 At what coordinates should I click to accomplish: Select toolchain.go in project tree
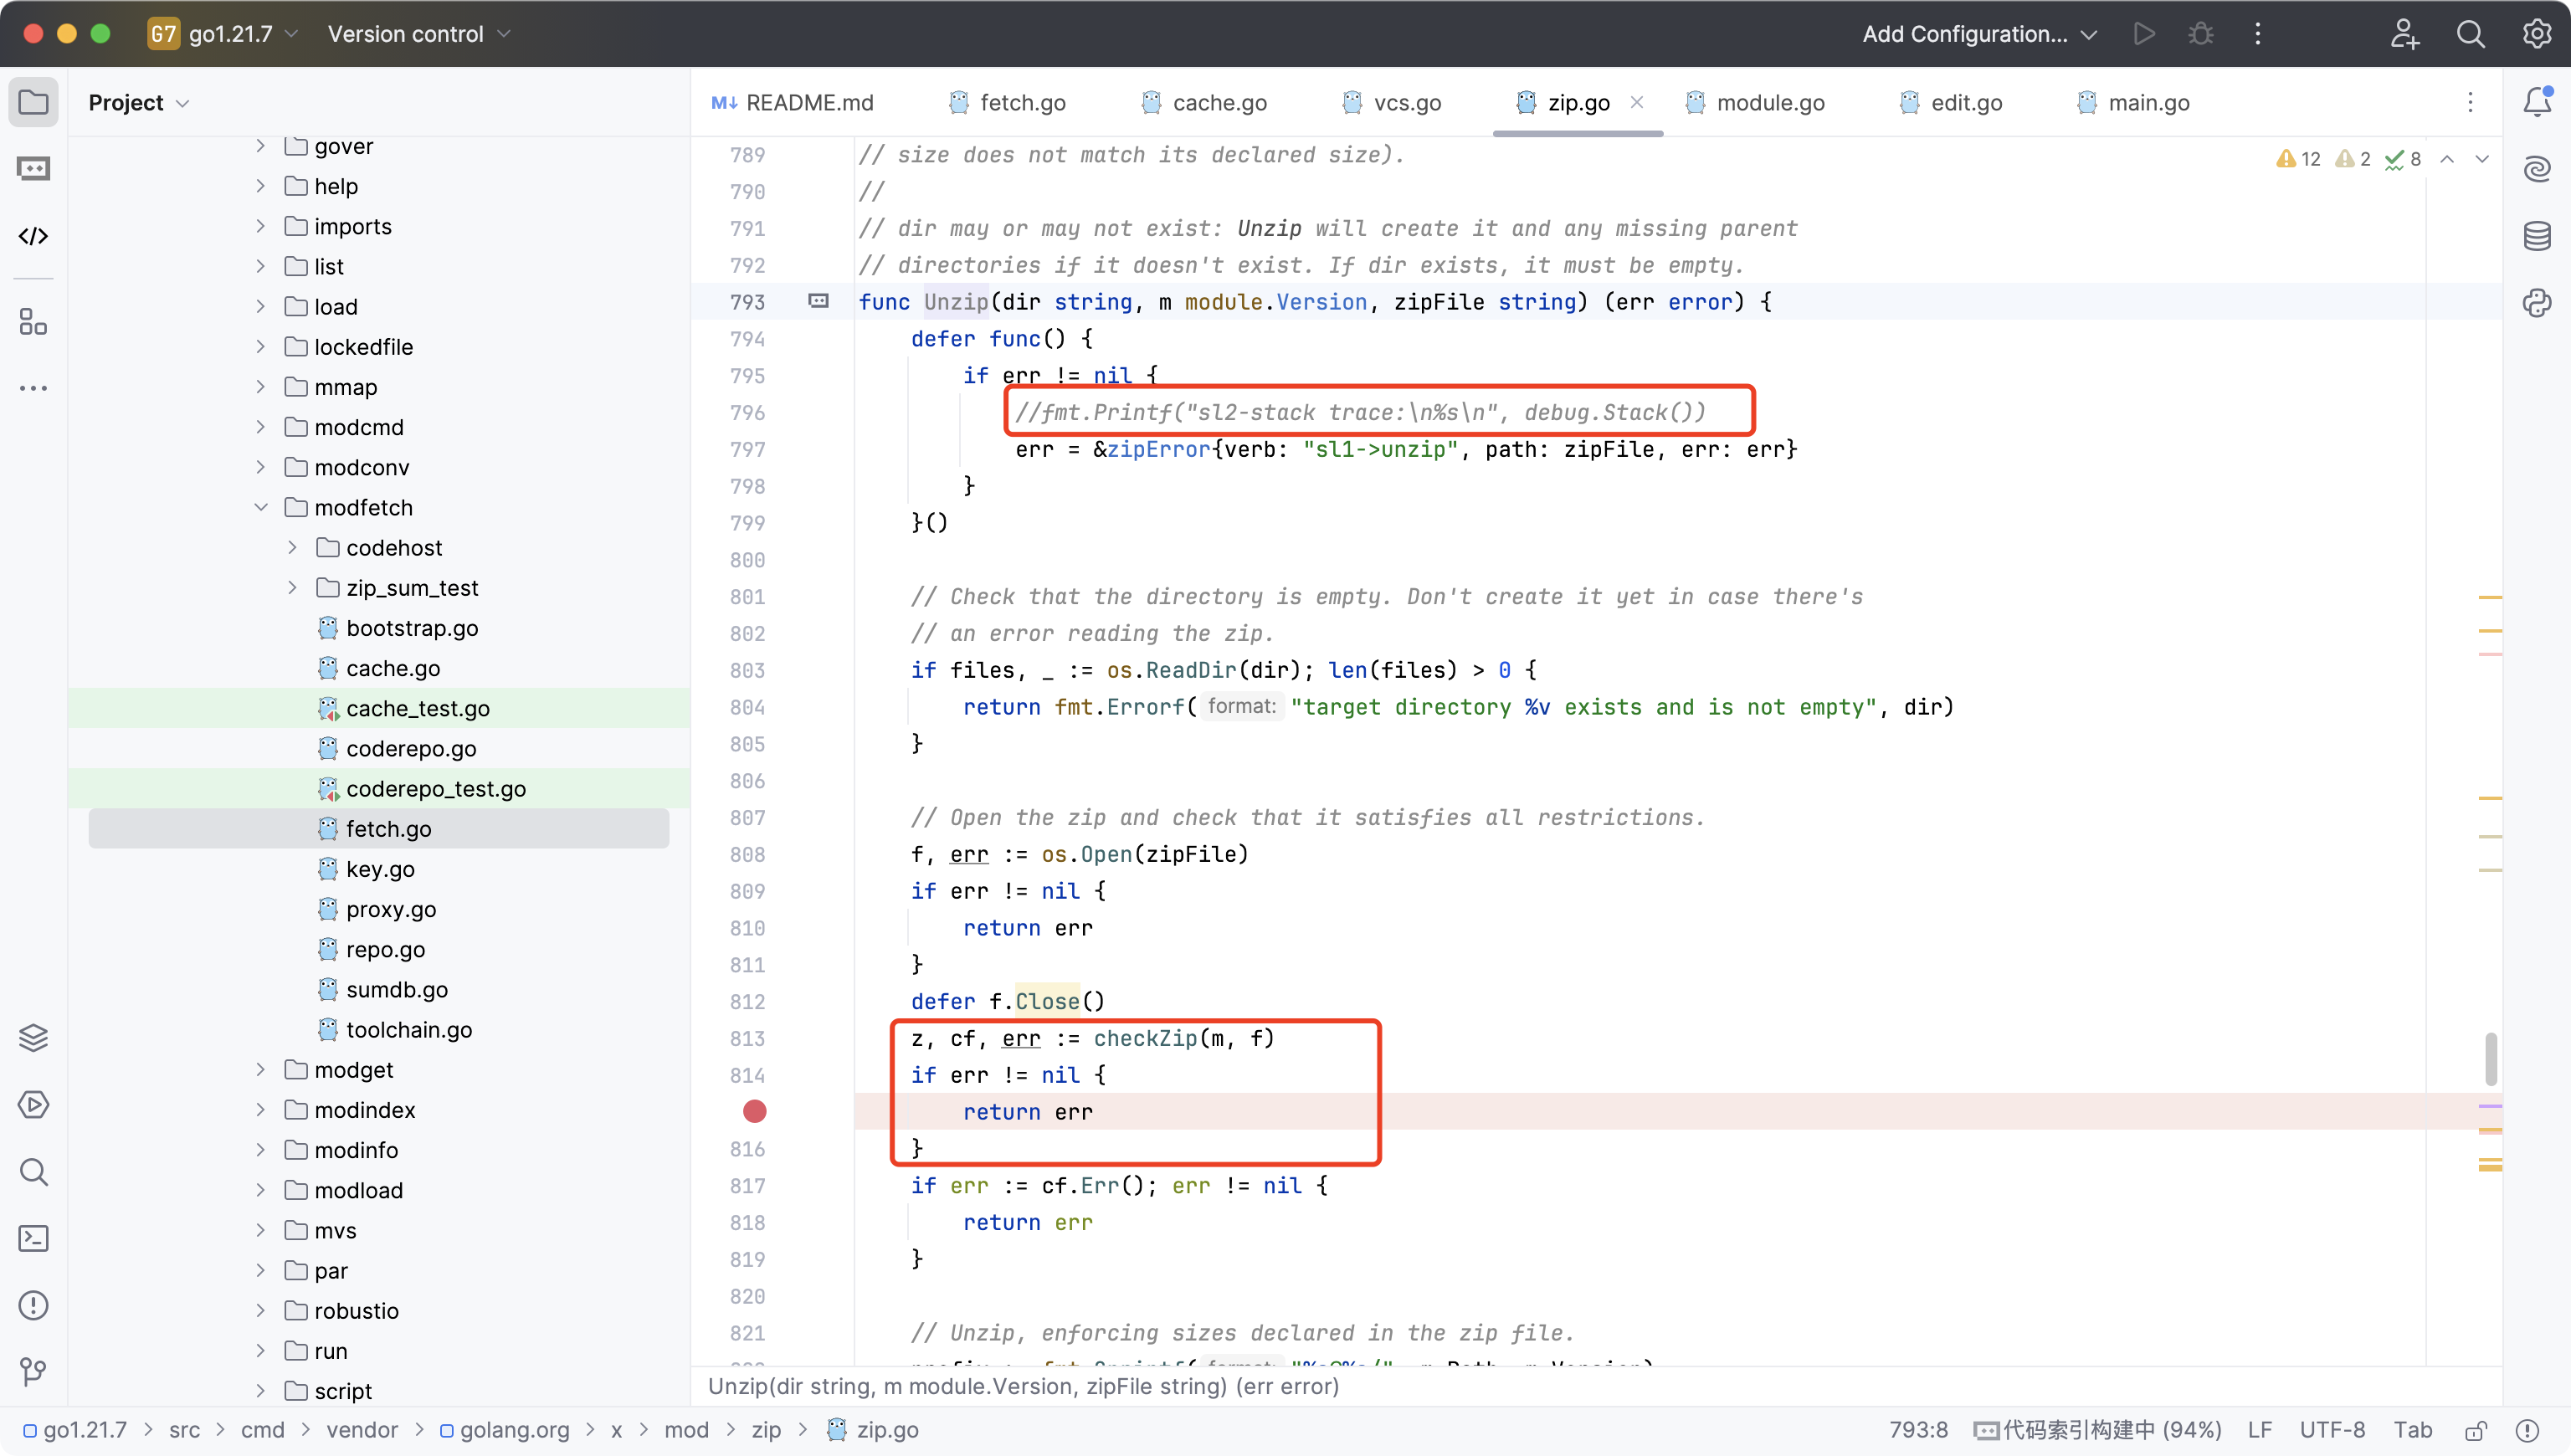(x=408, y=1029)
